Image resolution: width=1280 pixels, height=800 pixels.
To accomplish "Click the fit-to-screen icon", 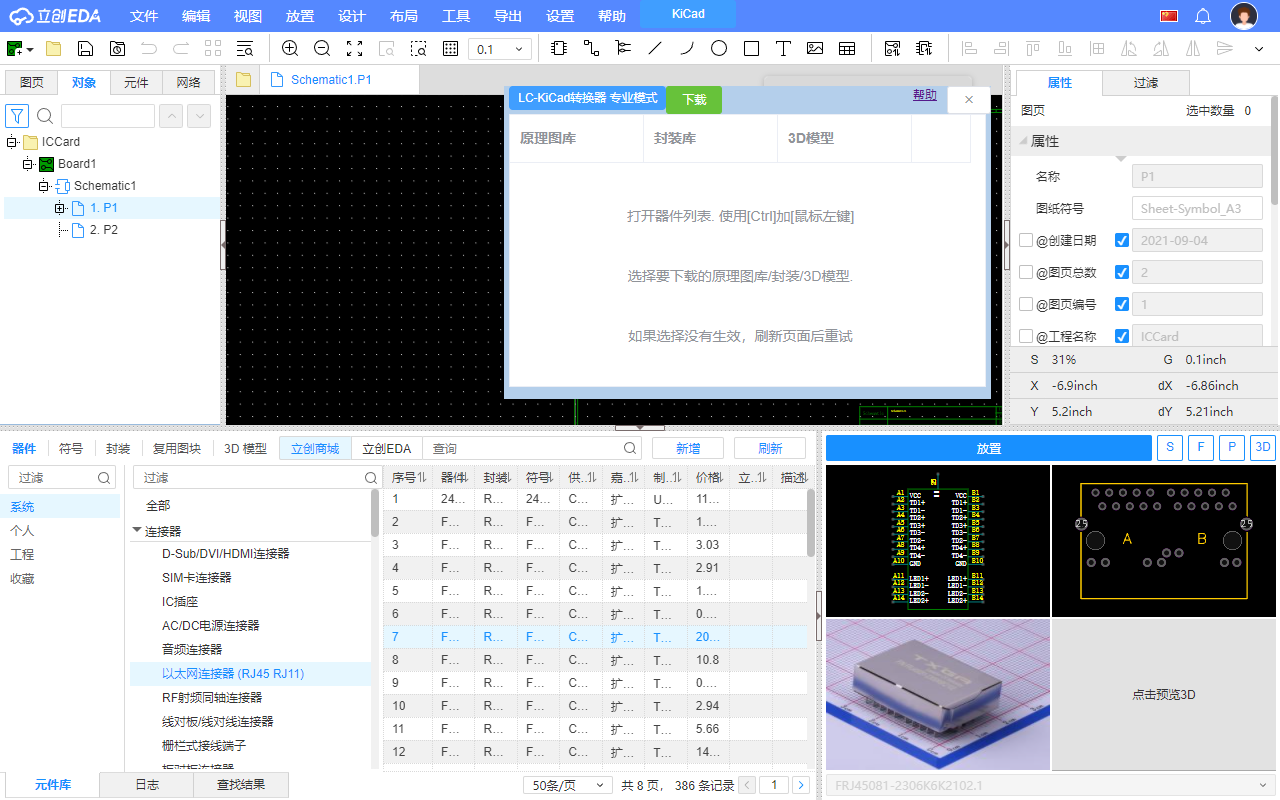I will pos(354,48).
